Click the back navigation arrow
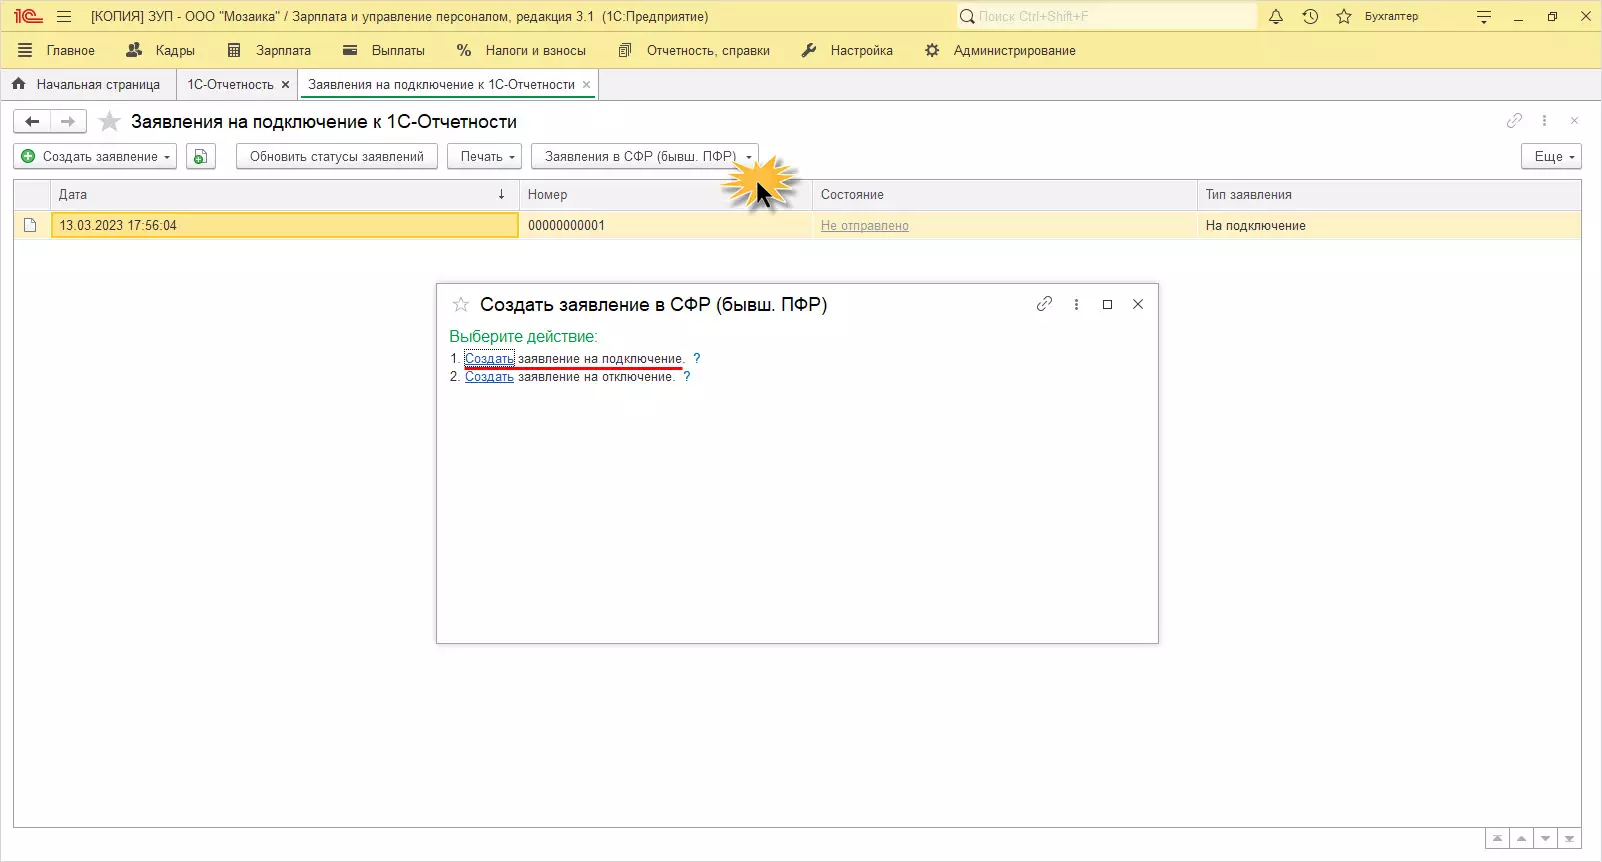This screenshot has height=862, width=1602. coord(32,122)
